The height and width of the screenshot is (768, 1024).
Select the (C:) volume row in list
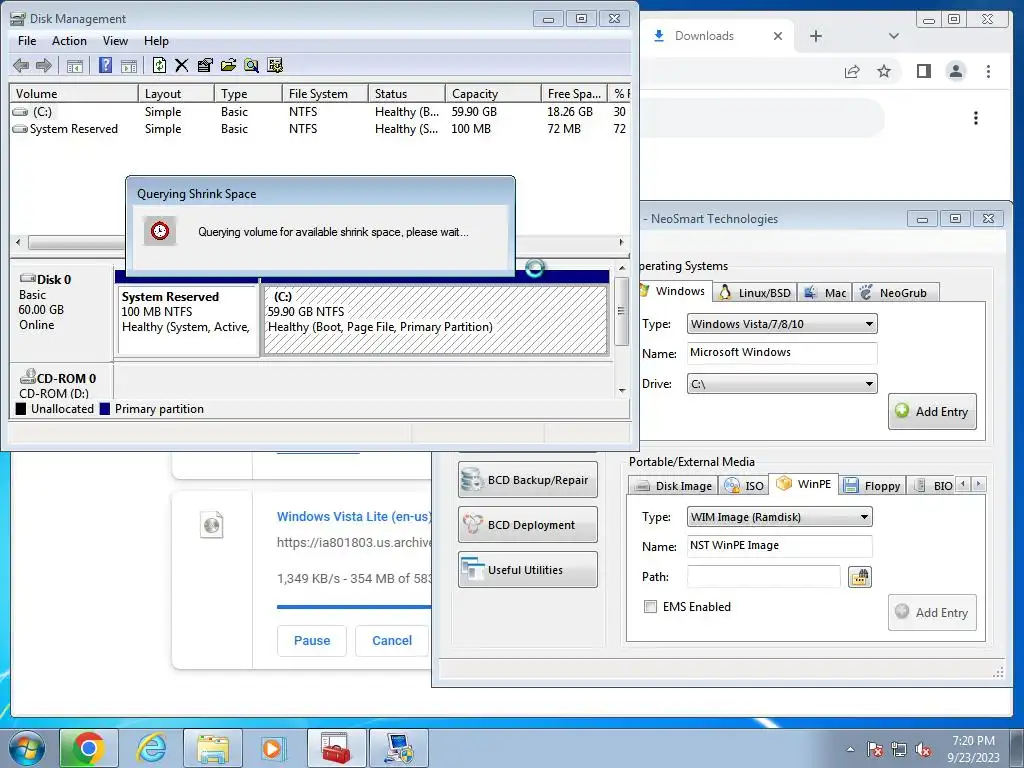pyautogui.click(x=320, y=112)
